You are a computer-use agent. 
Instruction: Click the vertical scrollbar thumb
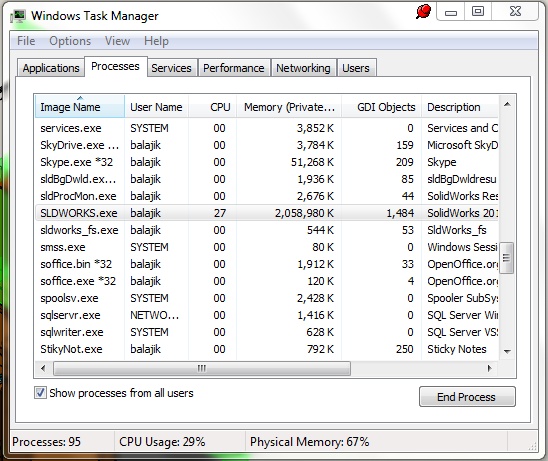tap(507, 258)
